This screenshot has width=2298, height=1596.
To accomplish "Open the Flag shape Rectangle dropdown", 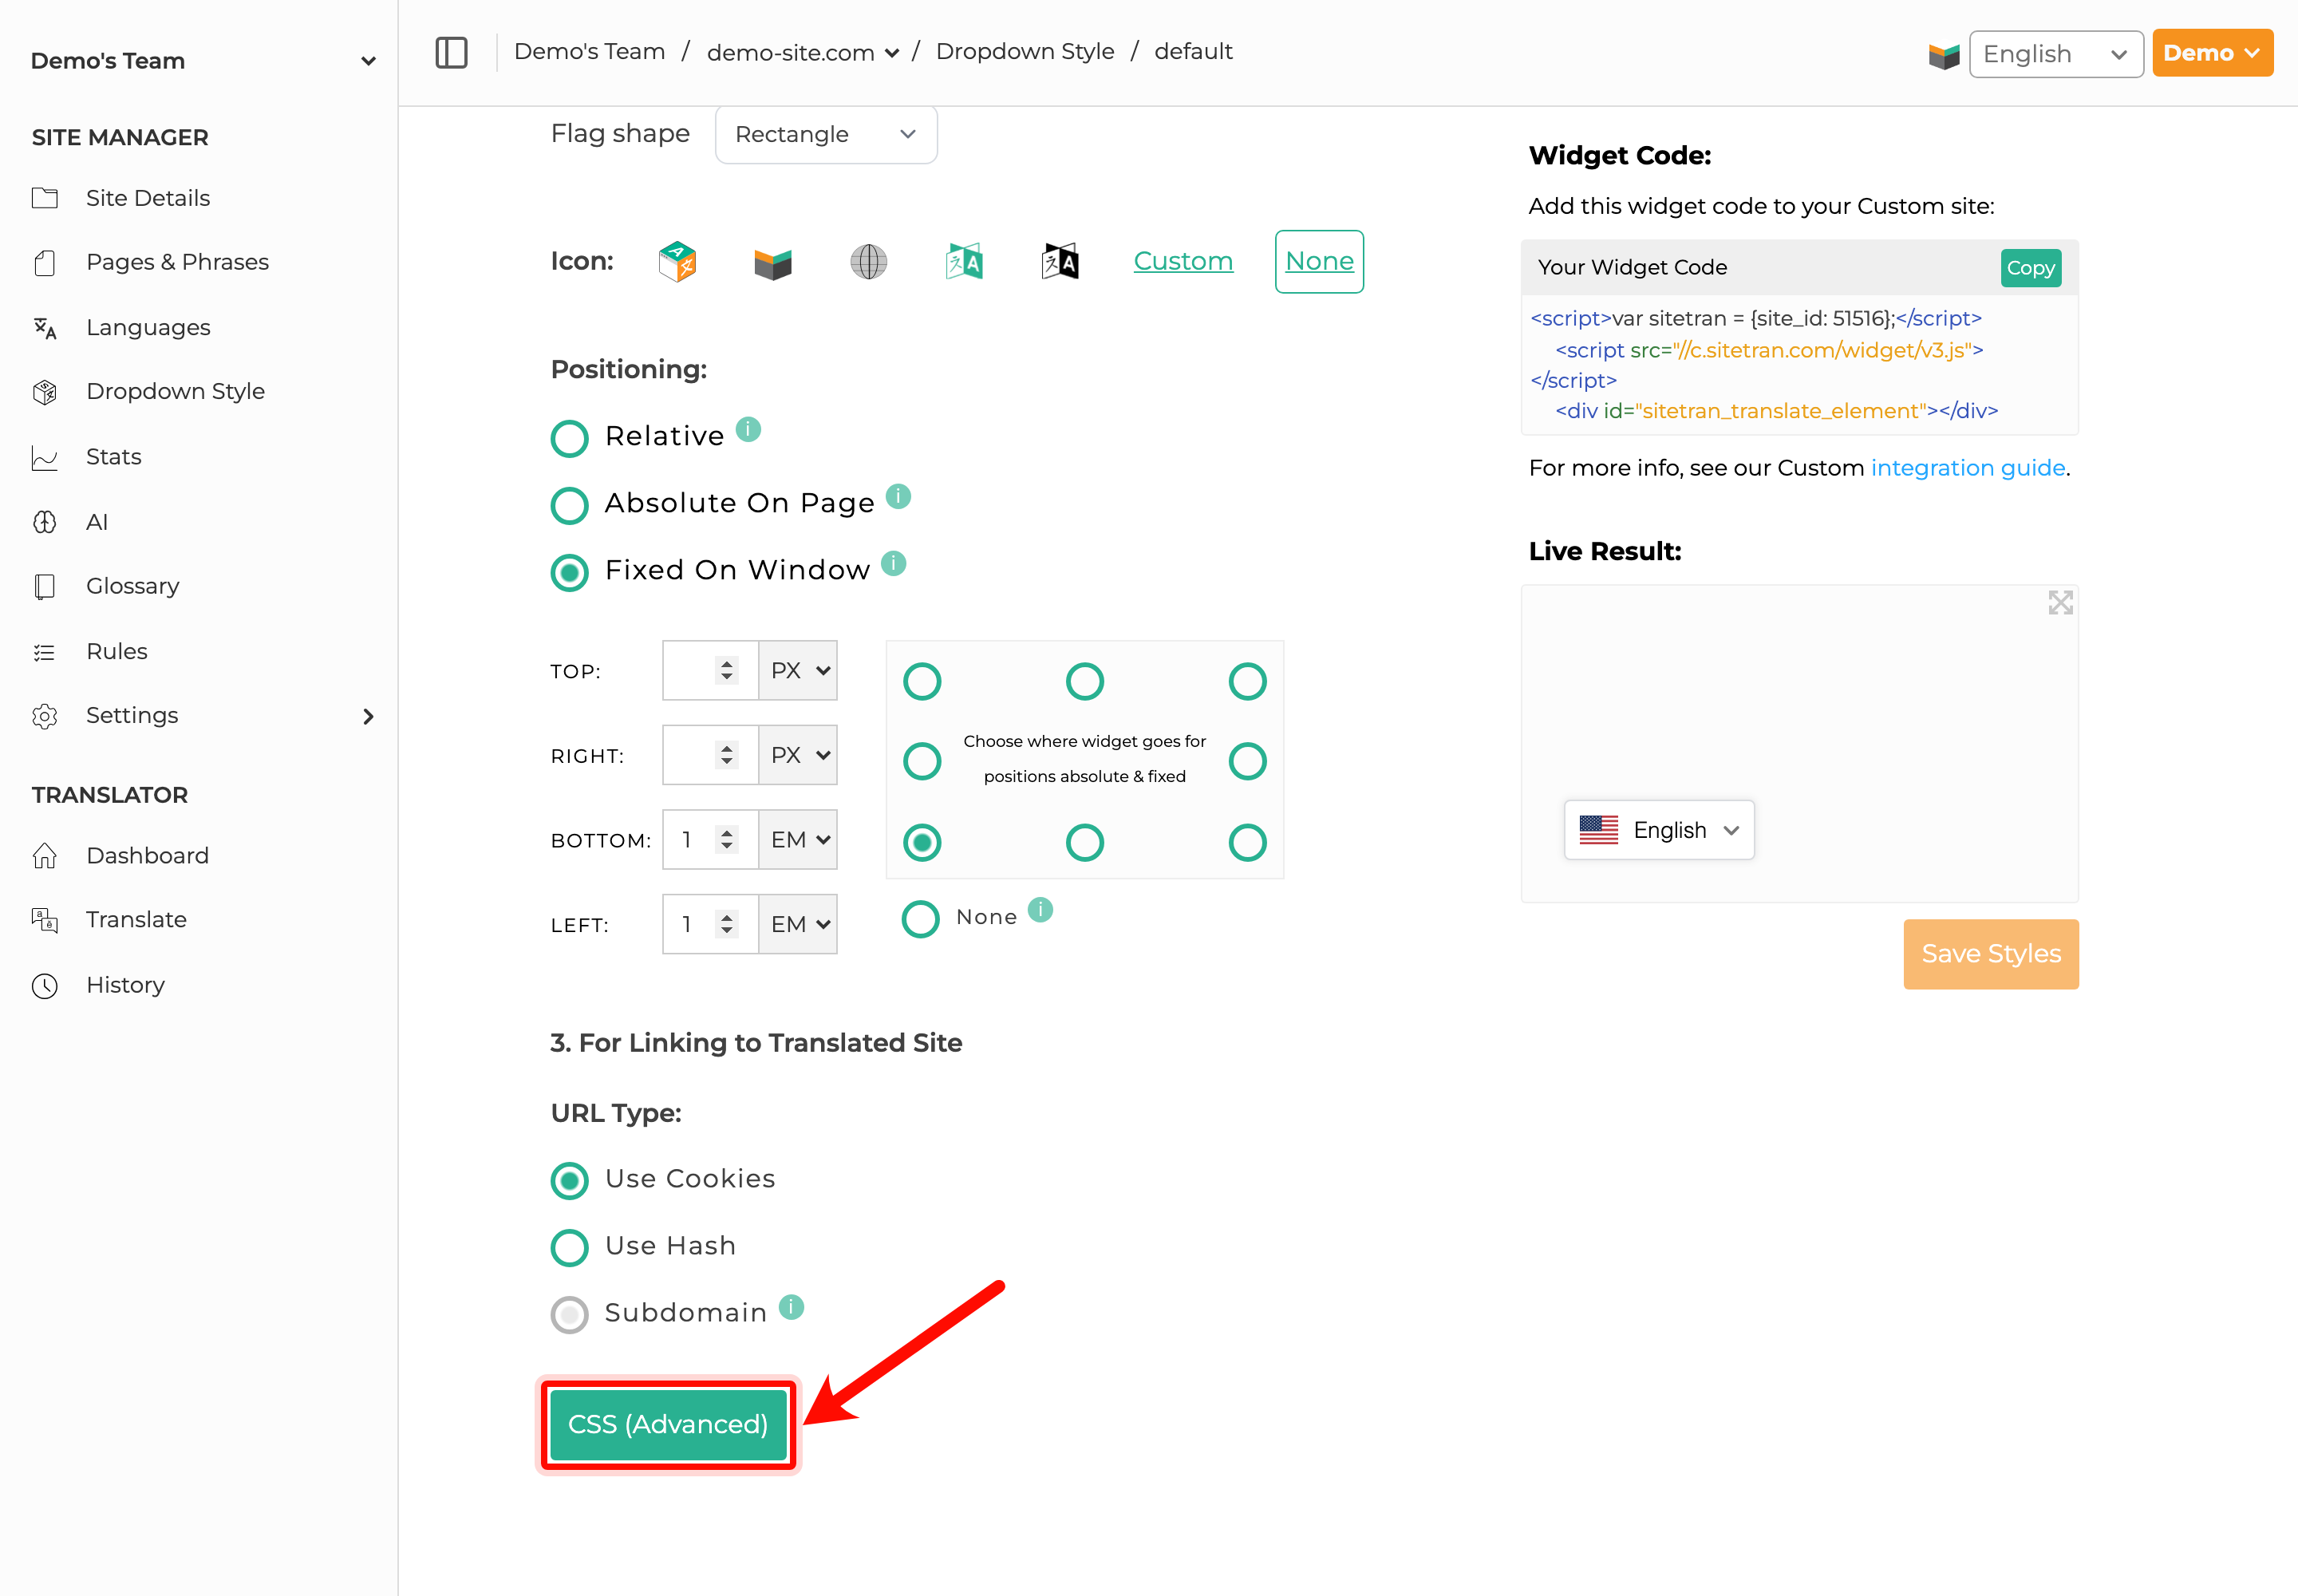I will (826, 134).
